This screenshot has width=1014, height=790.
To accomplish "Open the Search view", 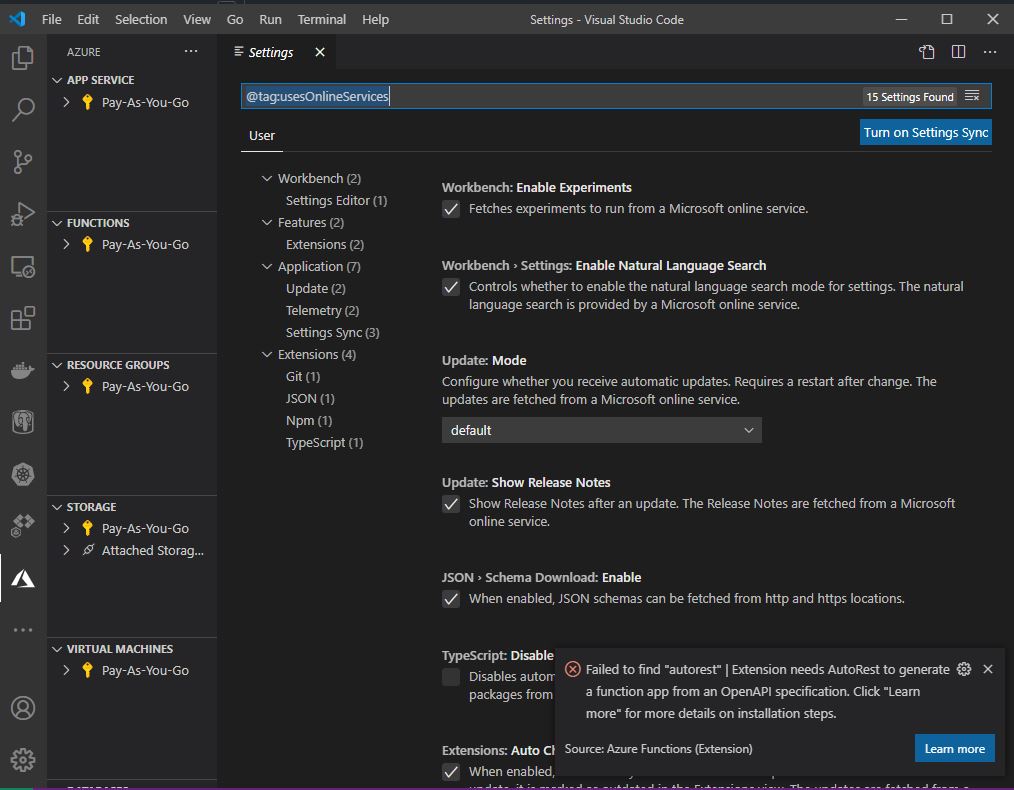I will pos(24,110).
